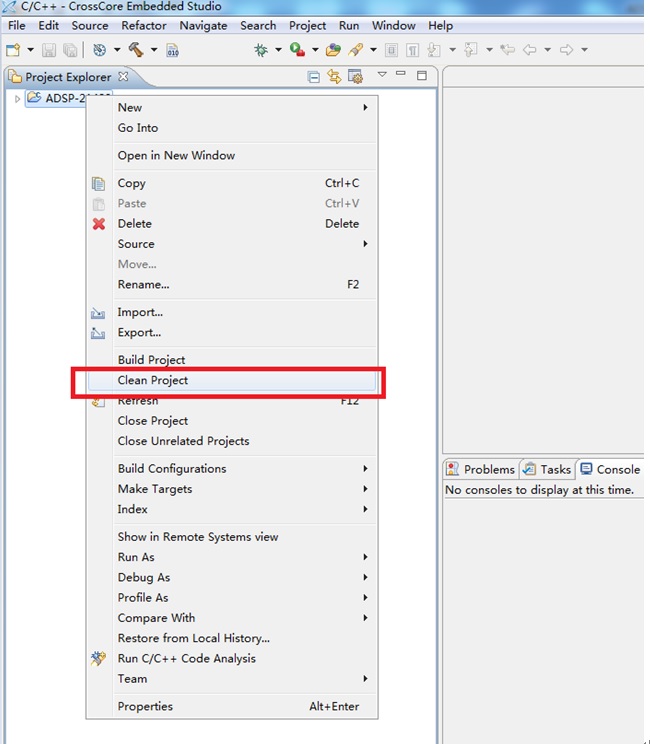Open Make Targets submenu
Screen dimensions: 650x744
(232, 489)
